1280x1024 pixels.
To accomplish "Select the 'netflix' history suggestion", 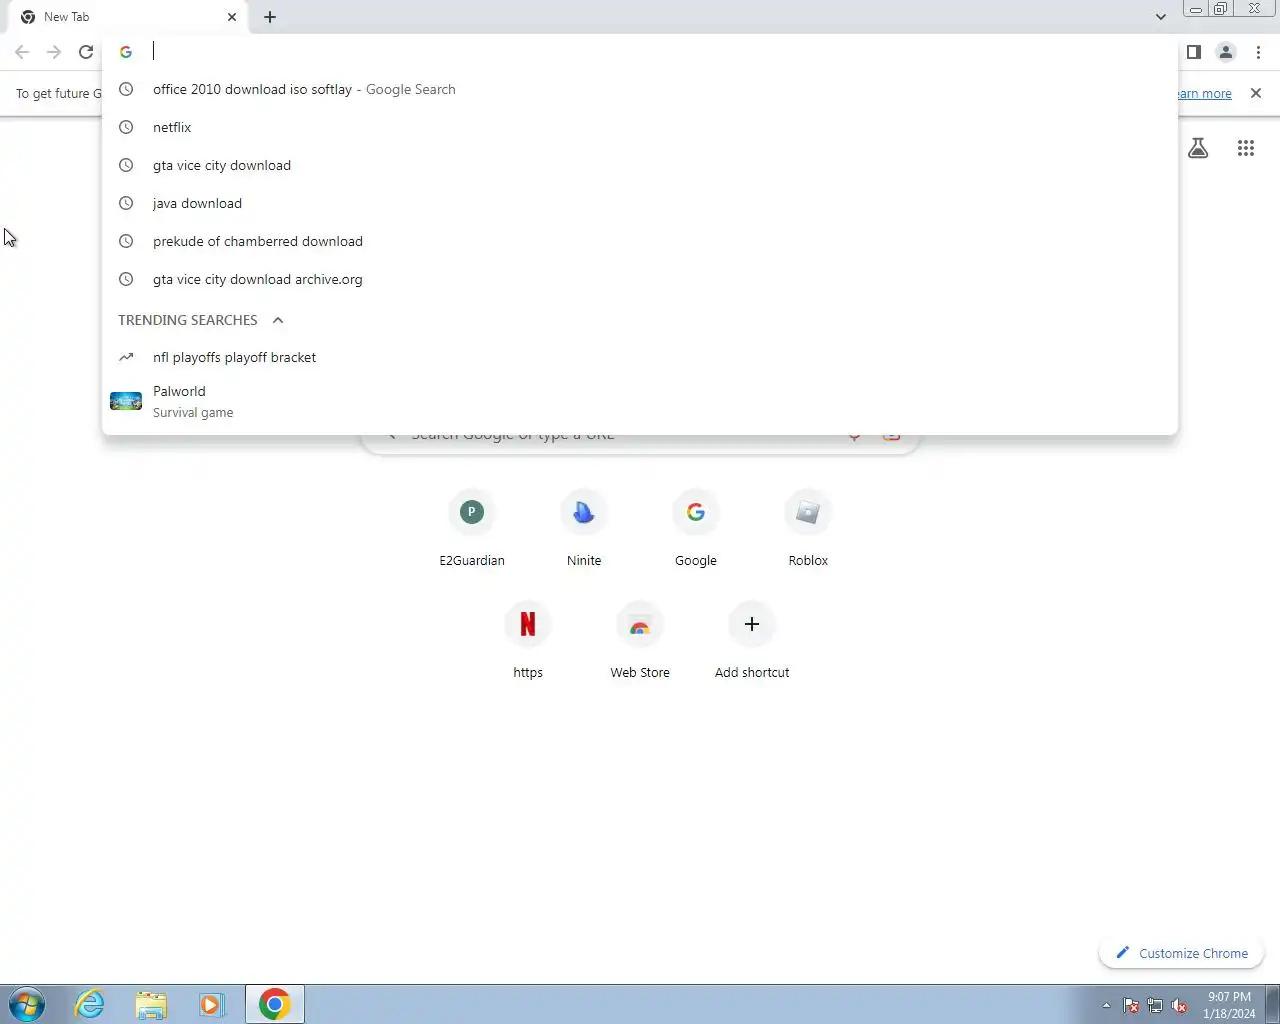I will [640, 127].
